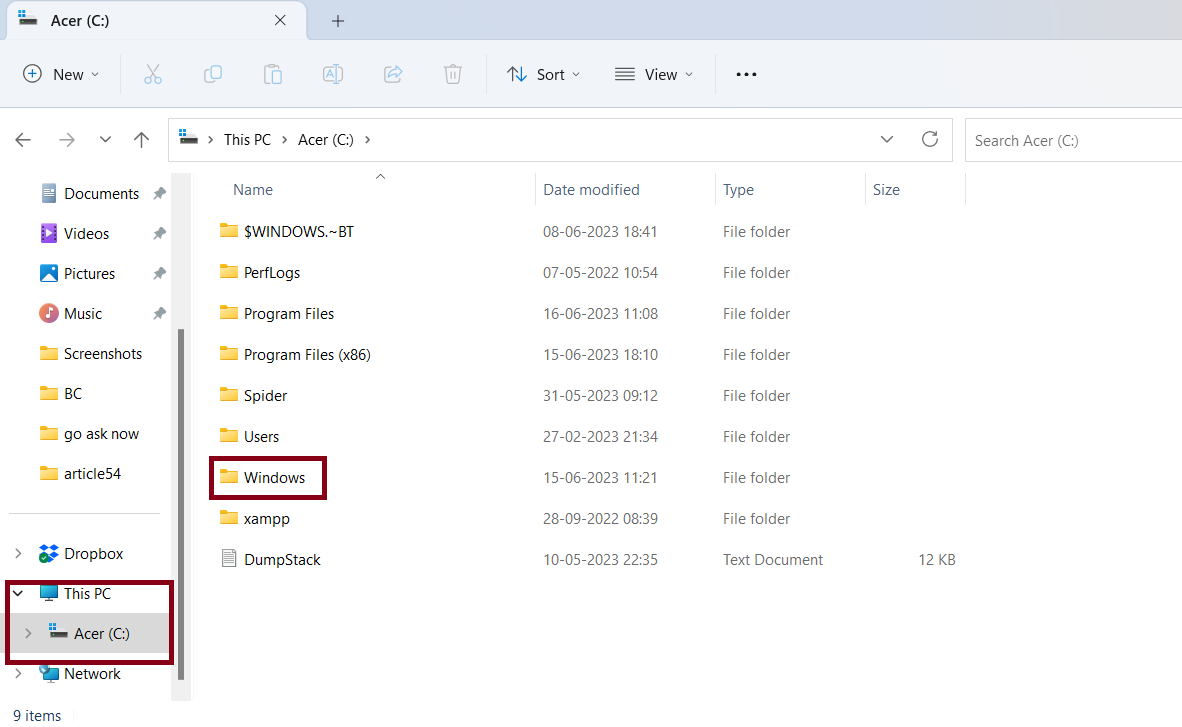Click the Delete trash can icon
Screen dimensions: 1182x727
point(453,74)
